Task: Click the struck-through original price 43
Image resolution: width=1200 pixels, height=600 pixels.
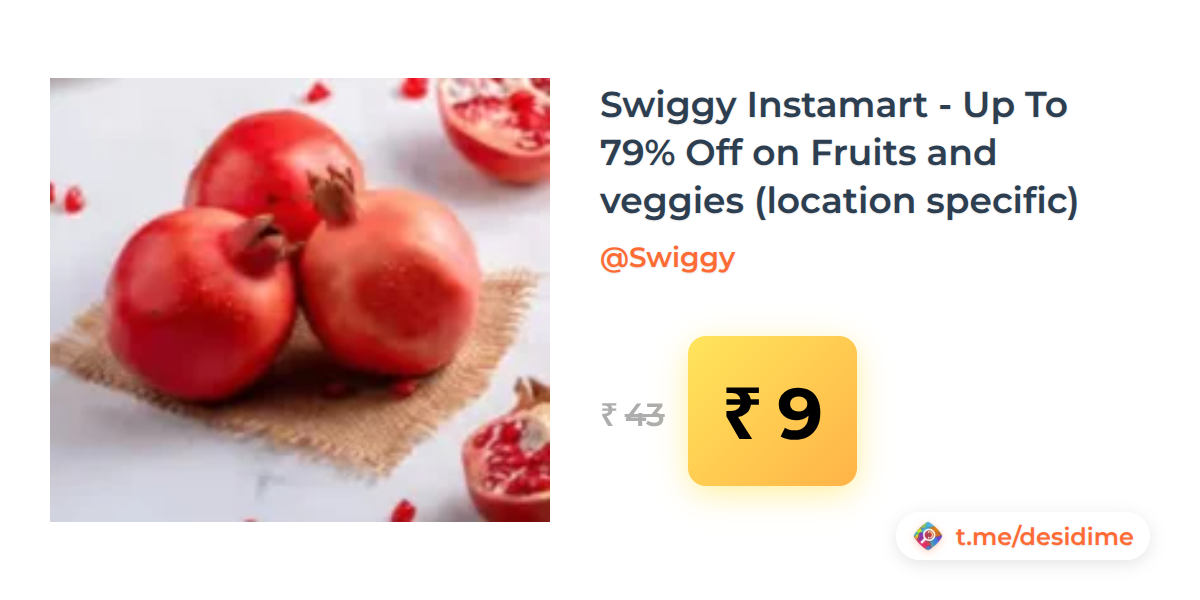Action: click(x=644, y=414)
